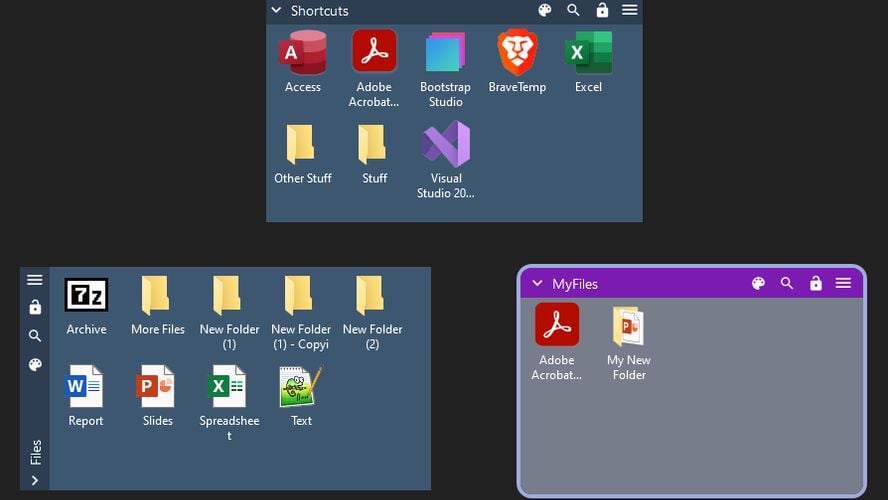Toggle the lock on Shortcuts panel
Image resolution: width=888 pixels, height=500 pixels.
click(x=602, y=10)
